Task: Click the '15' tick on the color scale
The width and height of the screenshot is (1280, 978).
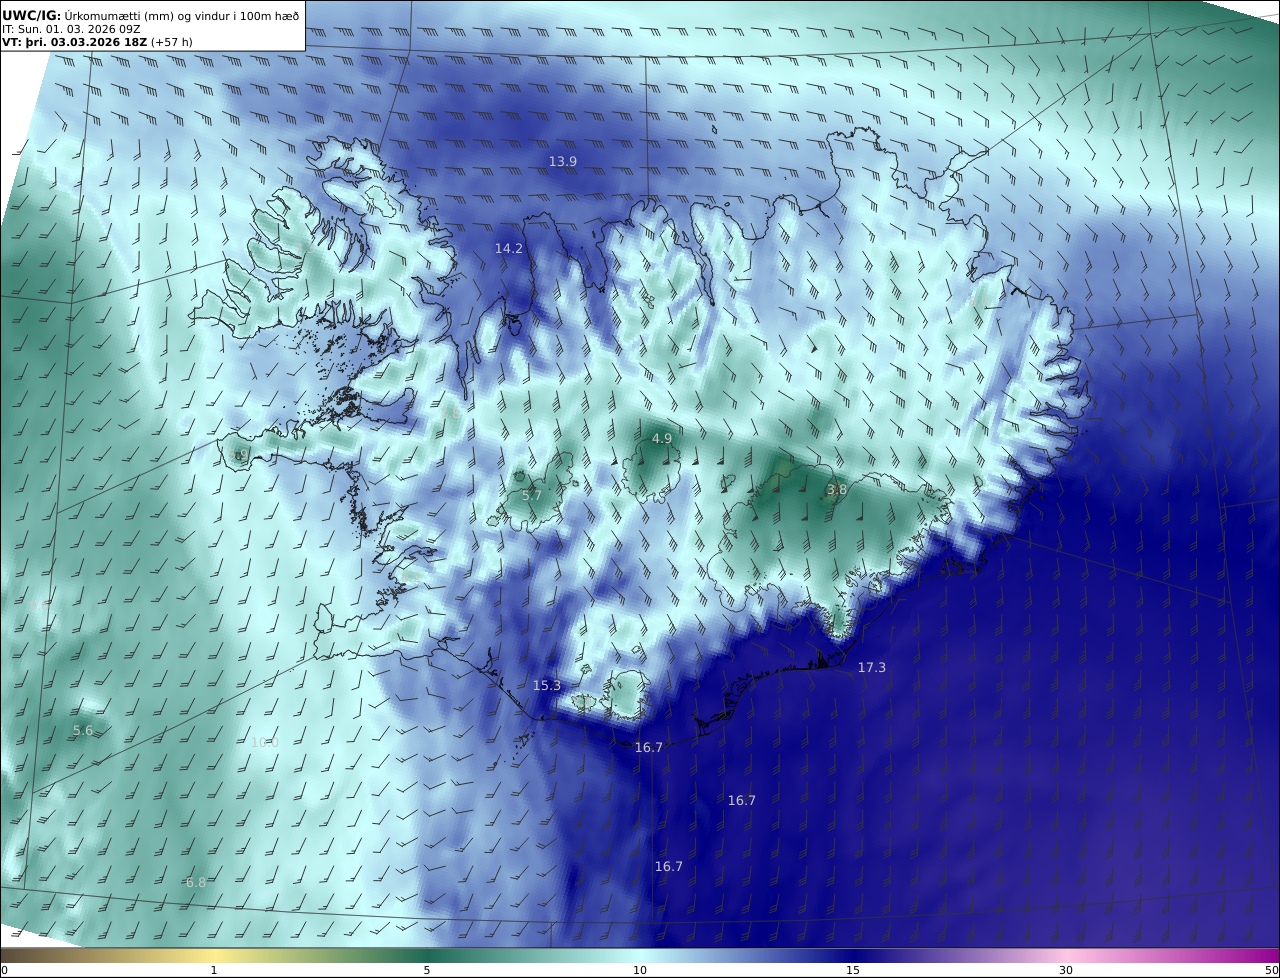Action: [x=853, y=970]
